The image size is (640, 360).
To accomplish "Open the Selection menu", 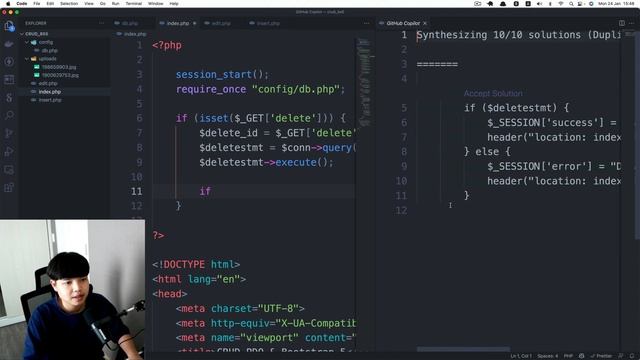I will [x=69, y=4].
